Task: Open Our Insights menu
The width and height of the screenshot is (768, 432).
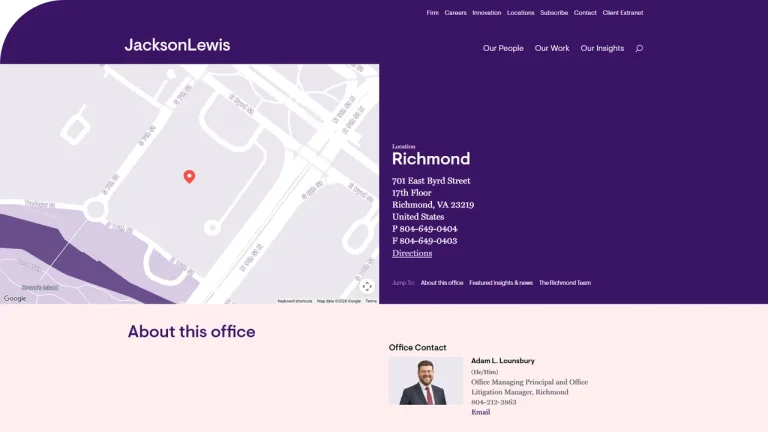Action: pos(602,48)
